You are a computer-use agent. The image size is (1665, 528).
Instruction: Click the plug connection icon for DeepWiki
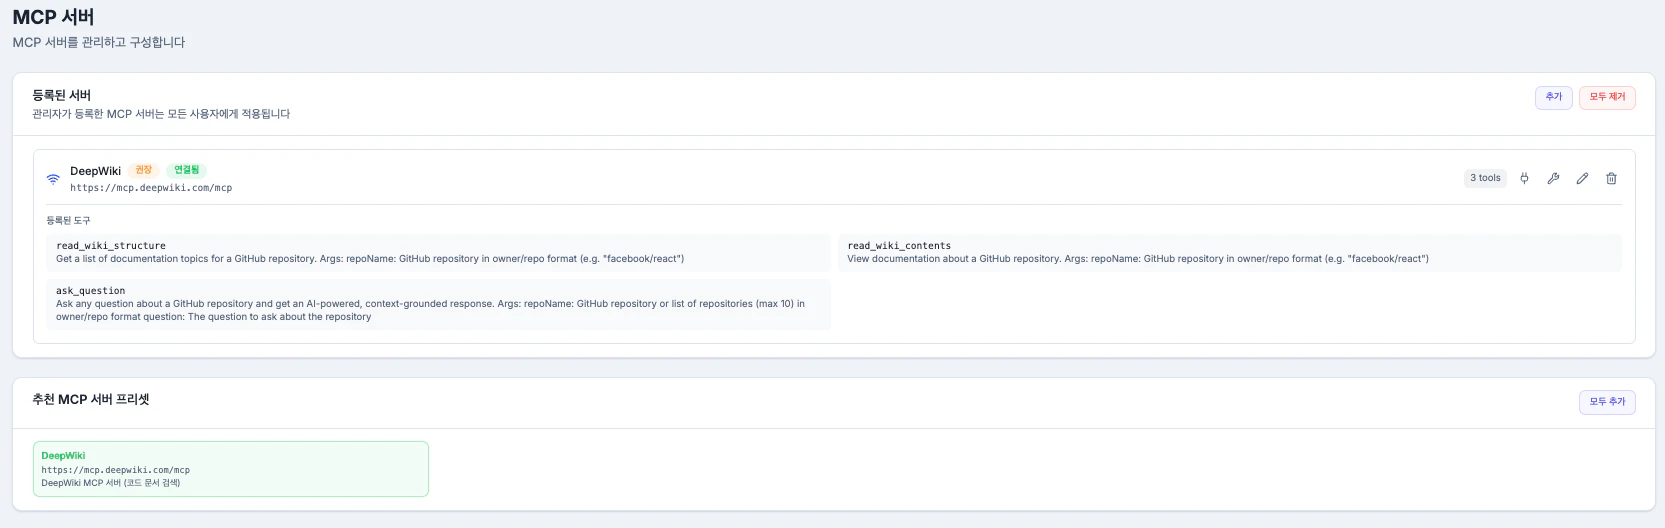[x=1524, y=178]
